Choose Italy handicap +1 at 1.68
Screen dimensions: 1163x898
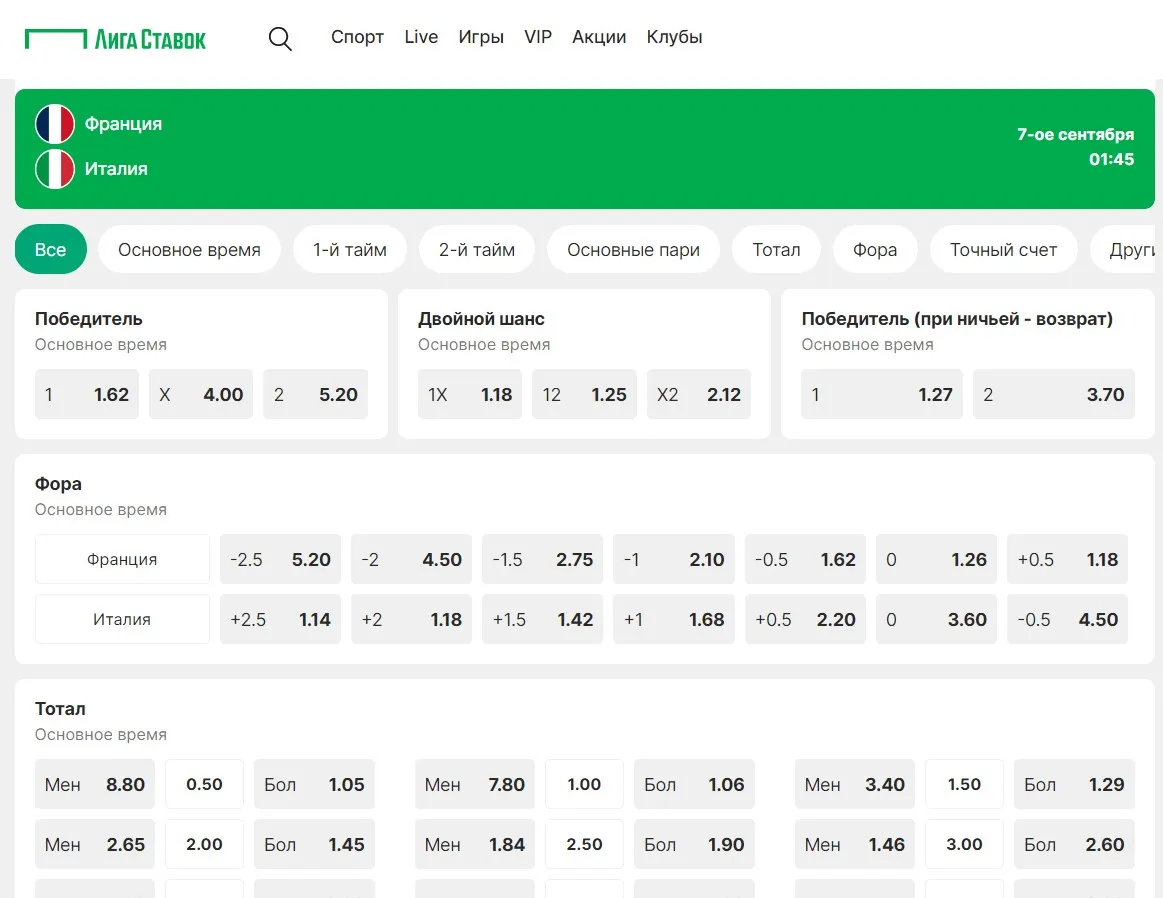(673, 620)
